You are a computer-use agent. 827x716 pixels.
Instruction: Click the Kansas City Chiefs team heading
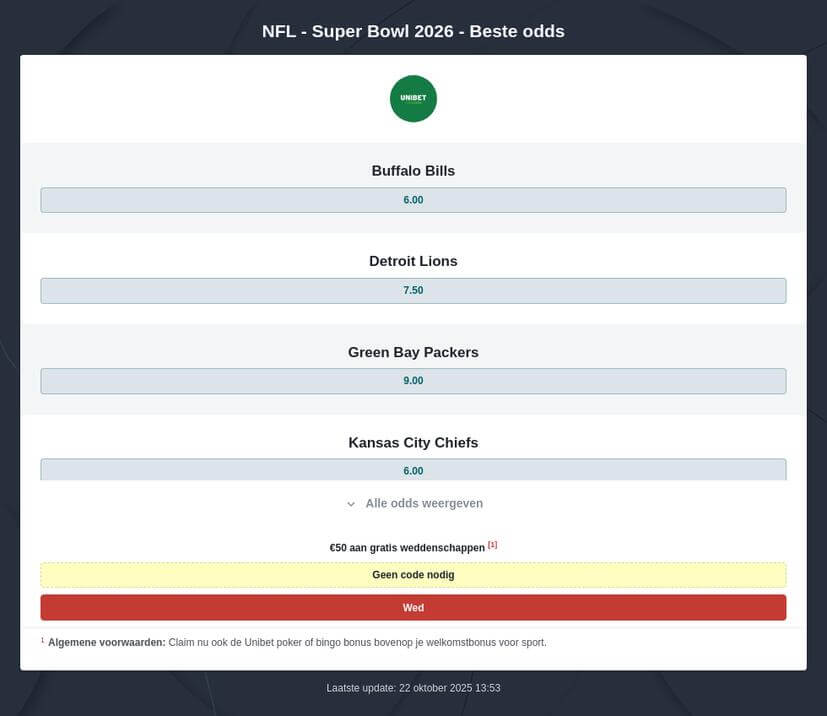(x=413, y=442)
